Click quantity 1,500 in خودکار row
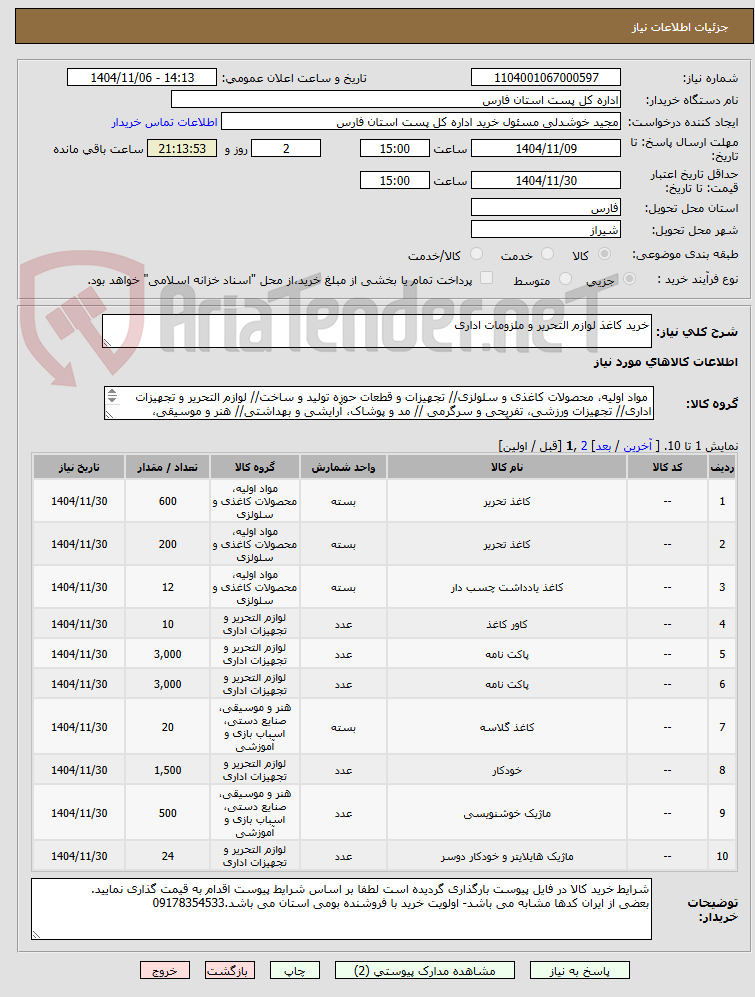 [x=168, y=771]
